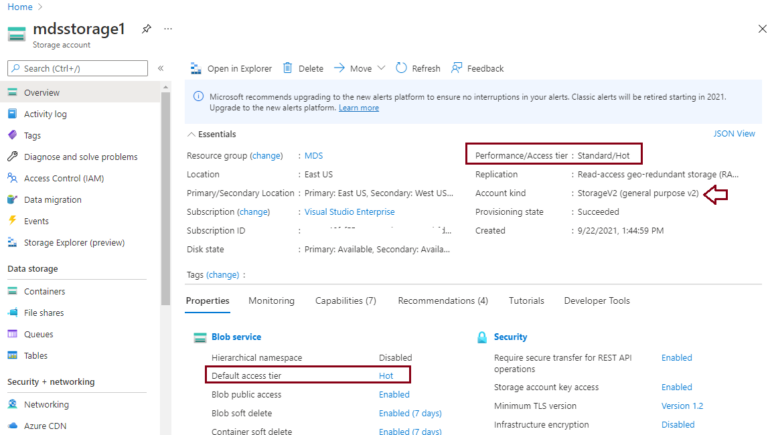Click change link next to Tags
This screenshot has height=435, width=768.
[x=223, y=275]
